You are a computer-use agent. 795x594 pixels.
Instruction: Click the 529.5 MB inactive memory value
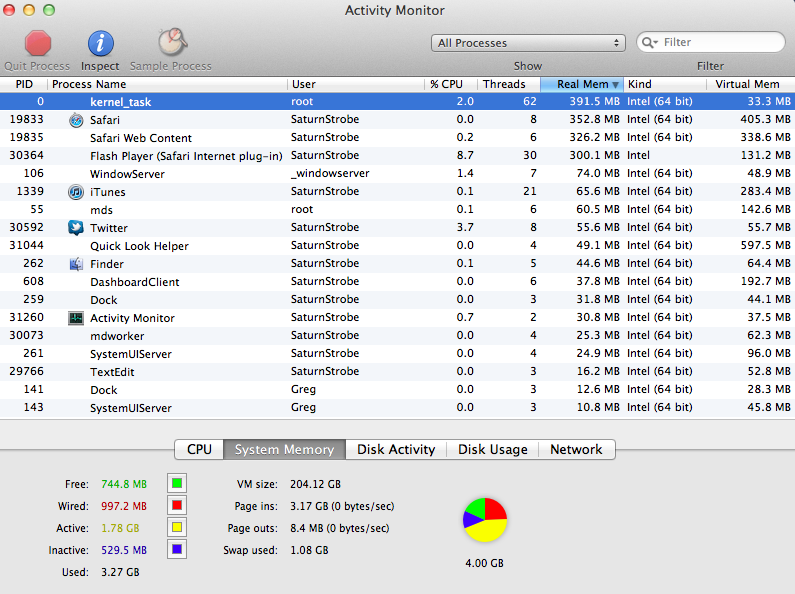pos(124,550)
